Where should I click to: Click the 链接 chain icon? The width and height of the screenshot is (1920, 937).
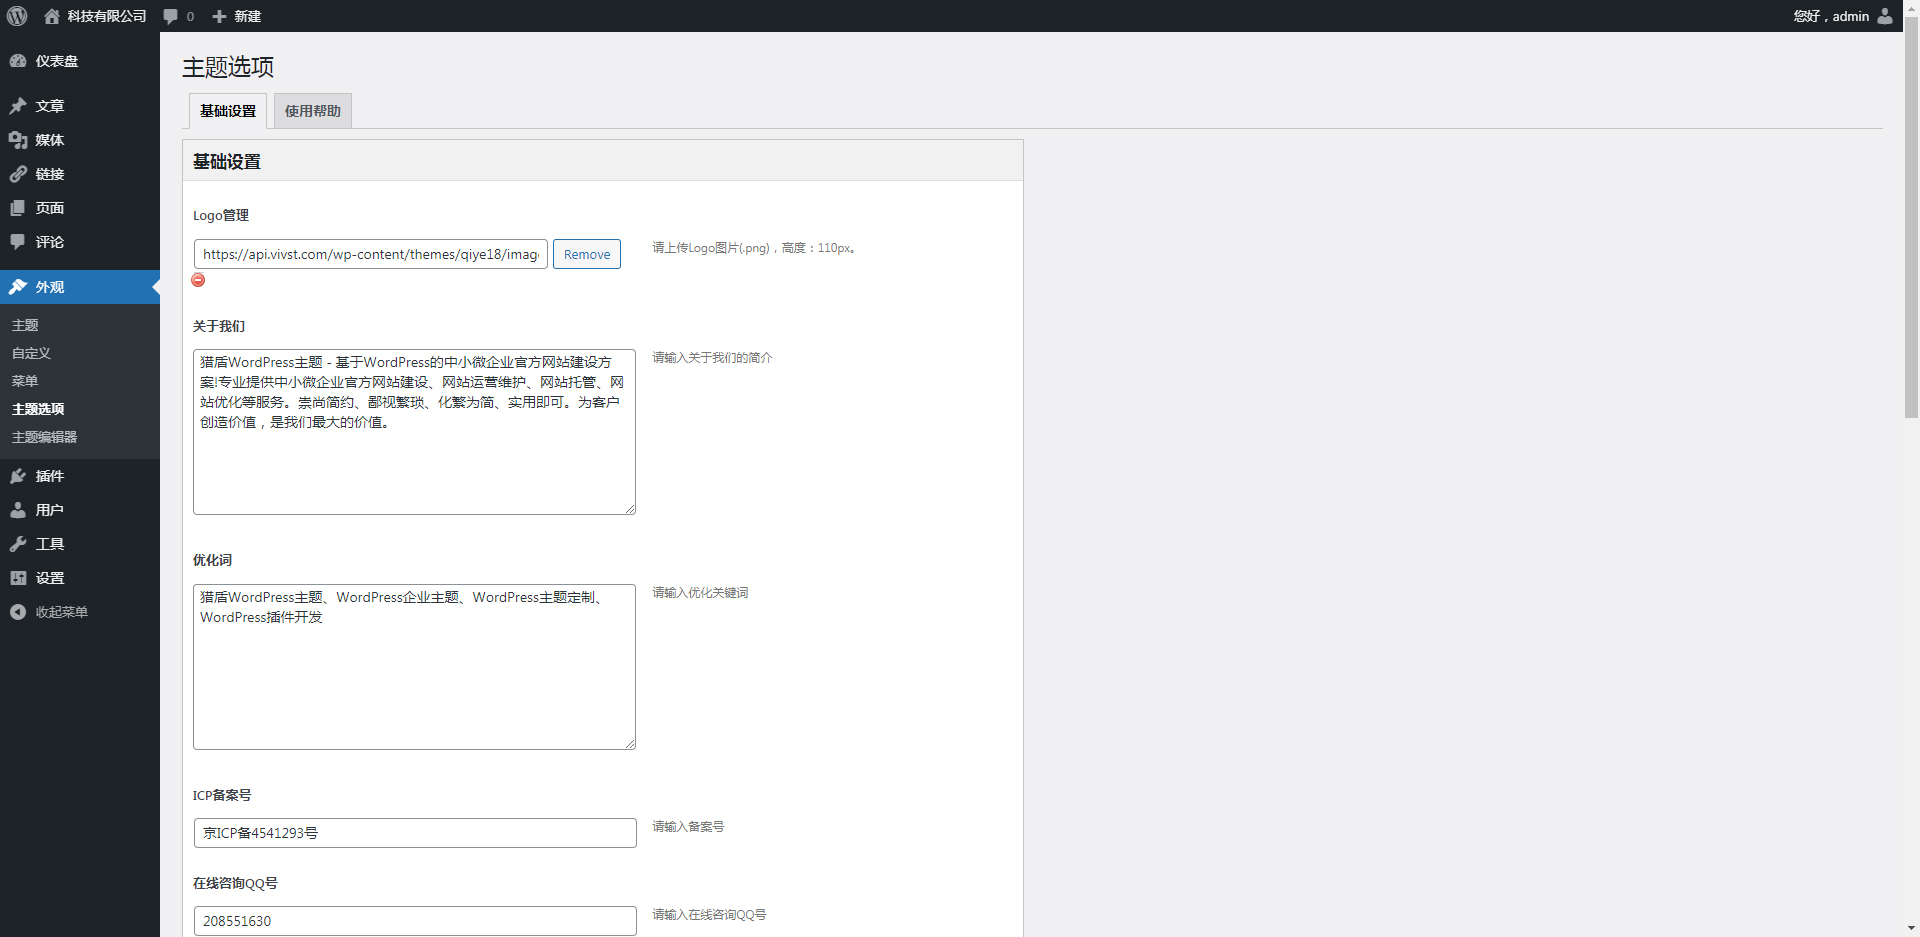[x=18, y=174]
